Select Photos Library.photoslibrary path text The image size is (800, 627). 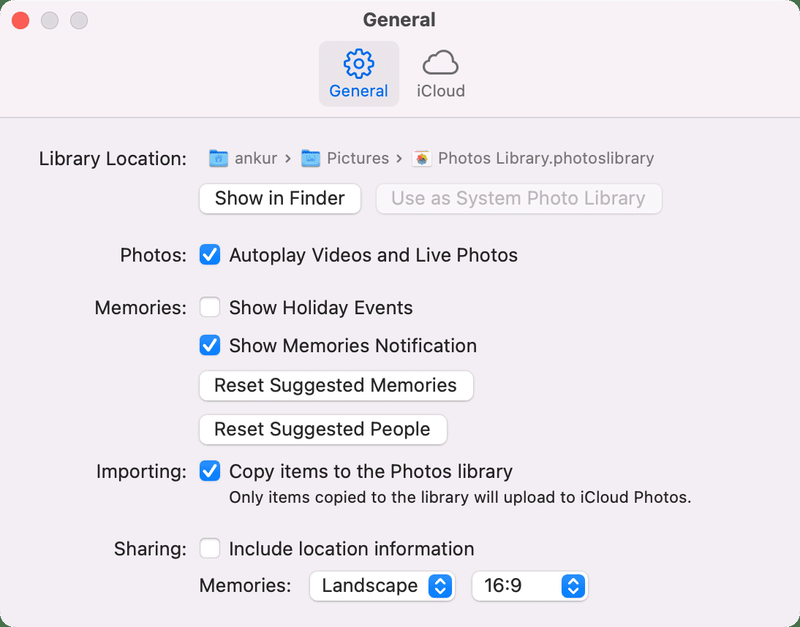point(546,158)
